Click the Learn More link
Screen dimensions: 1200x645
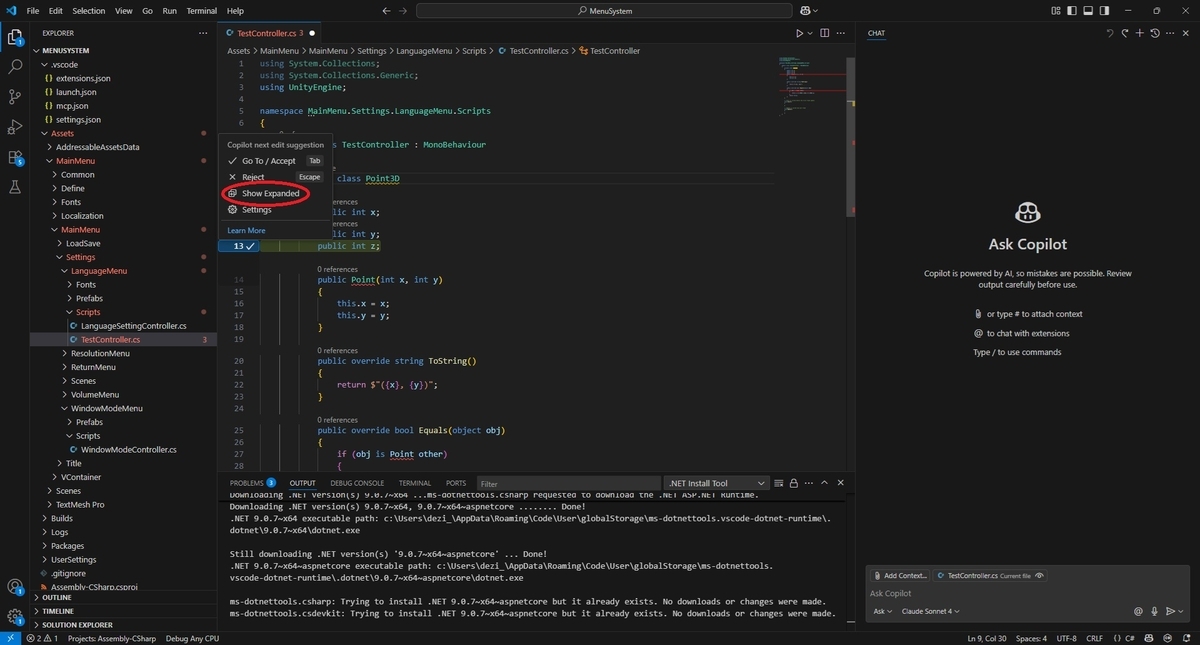(246, 230)
